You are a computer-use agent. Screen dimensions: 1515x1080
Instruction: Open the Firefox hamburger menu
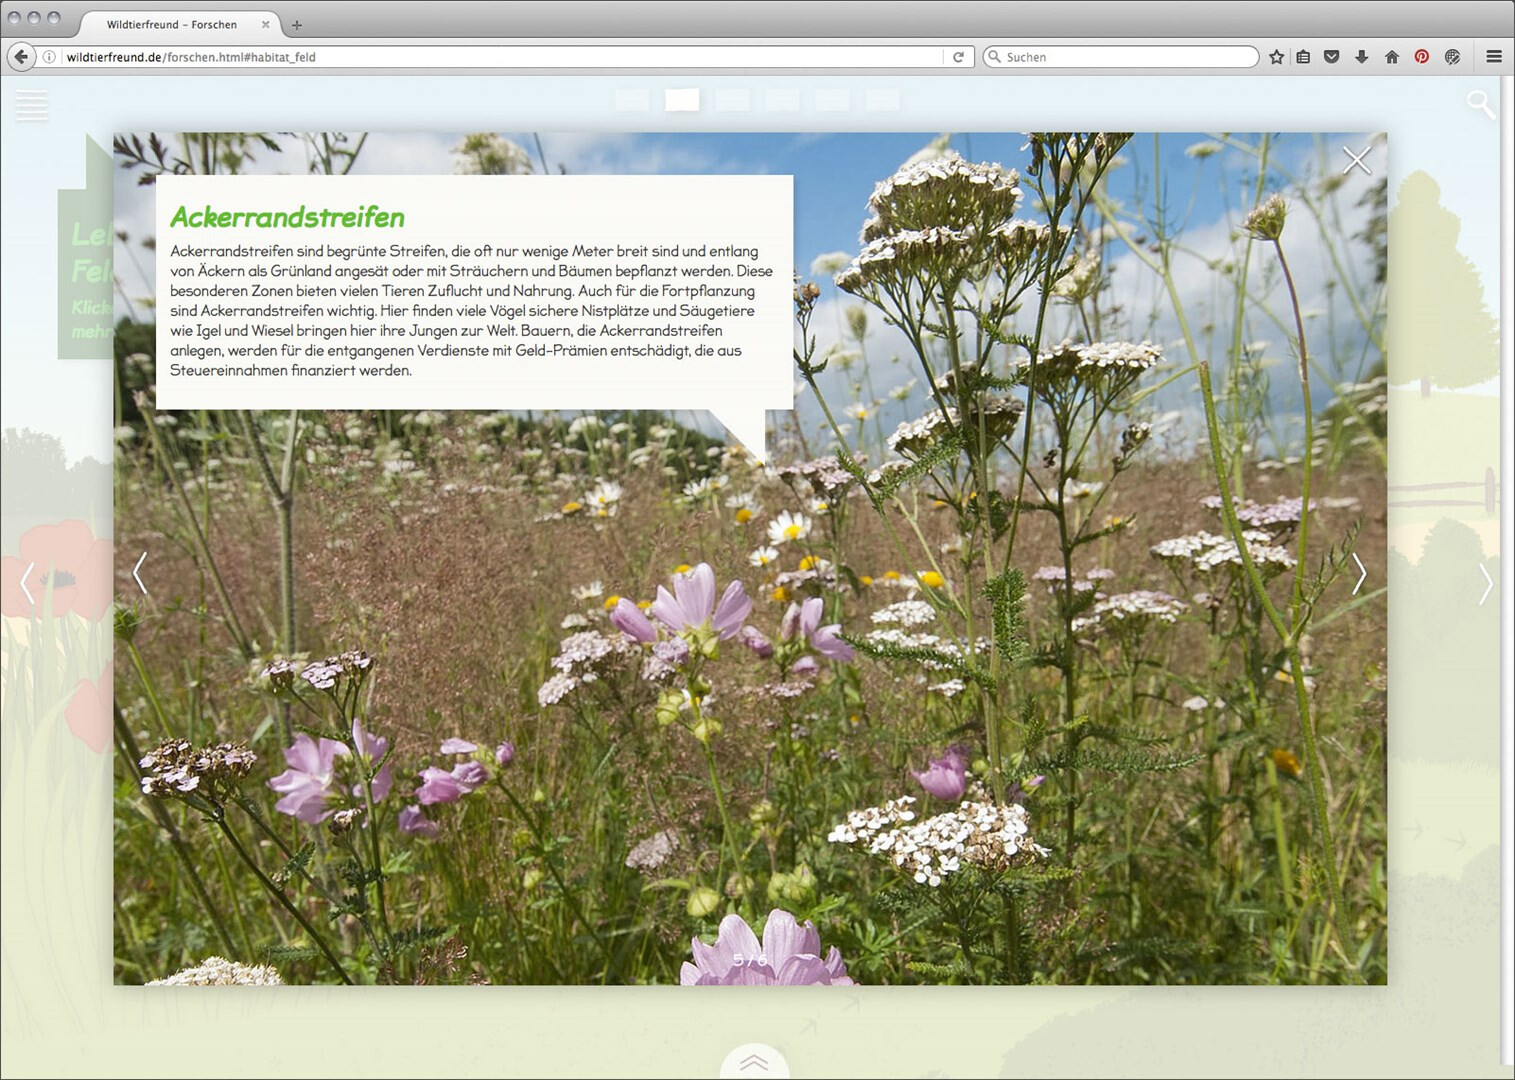[1494, 57]
